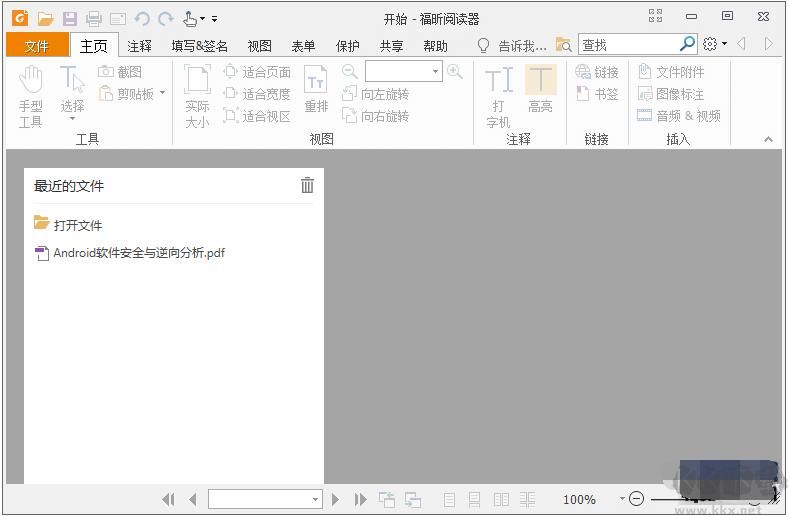Click the folder search icon beside 查找
The image size is (789, 517).
pyautogui.click(x=564, y=45)
